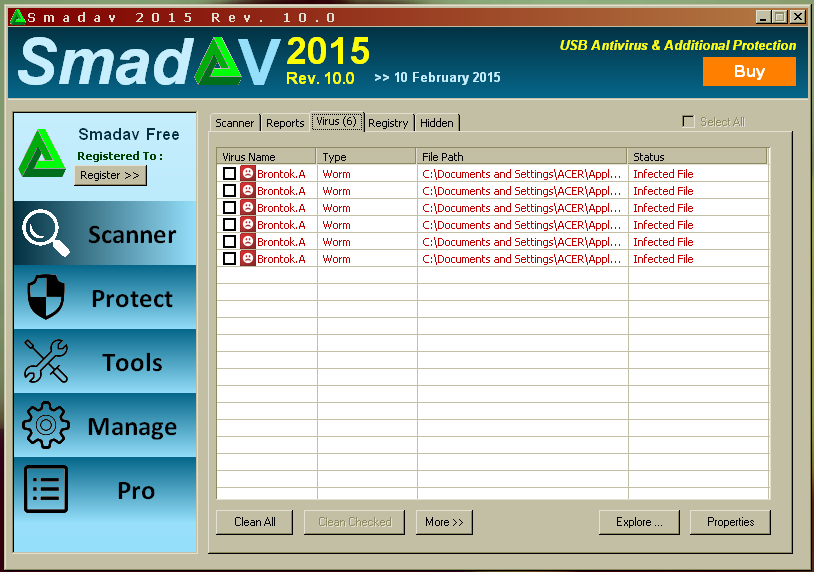Sort by the Type column header
Viewport: 814px width, 572px height.
pos(367,157)
